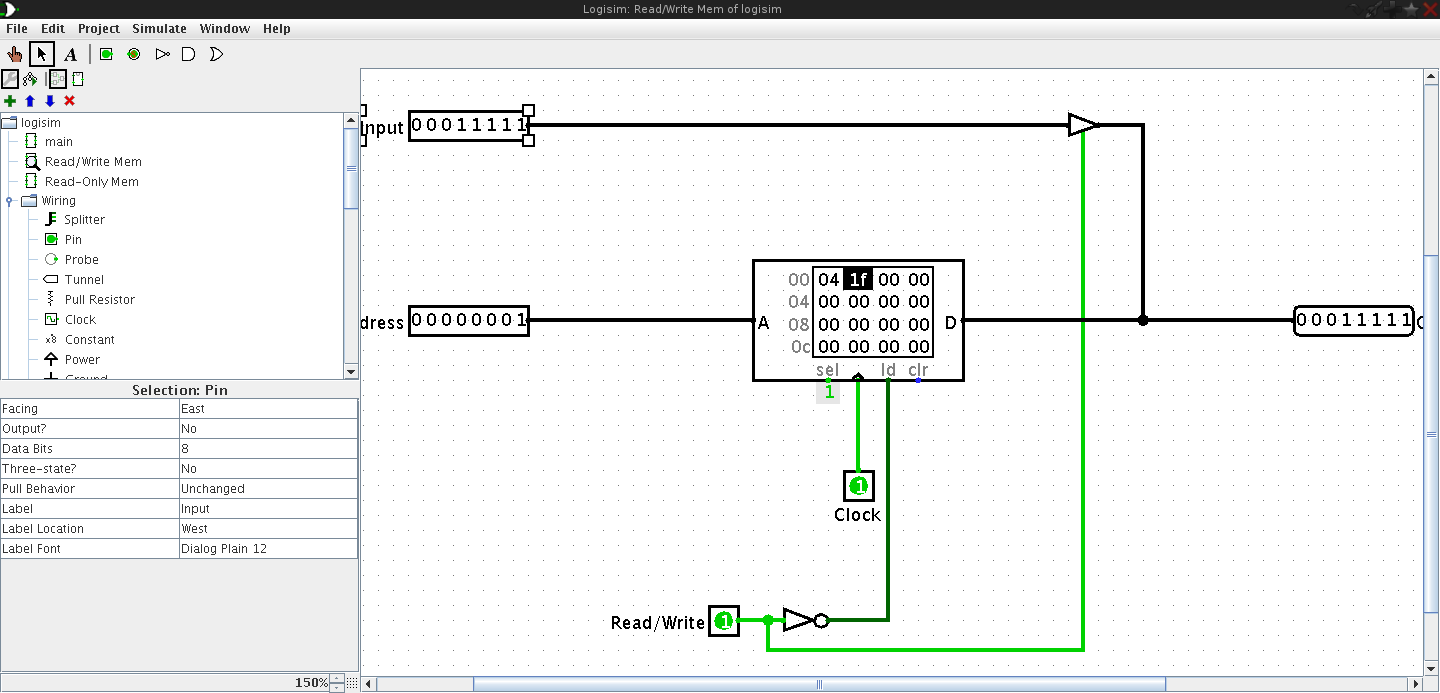The image size is (1440, 693).
Task: Open the Project menu
Action: pyautogui.click(x=99, y=29)
